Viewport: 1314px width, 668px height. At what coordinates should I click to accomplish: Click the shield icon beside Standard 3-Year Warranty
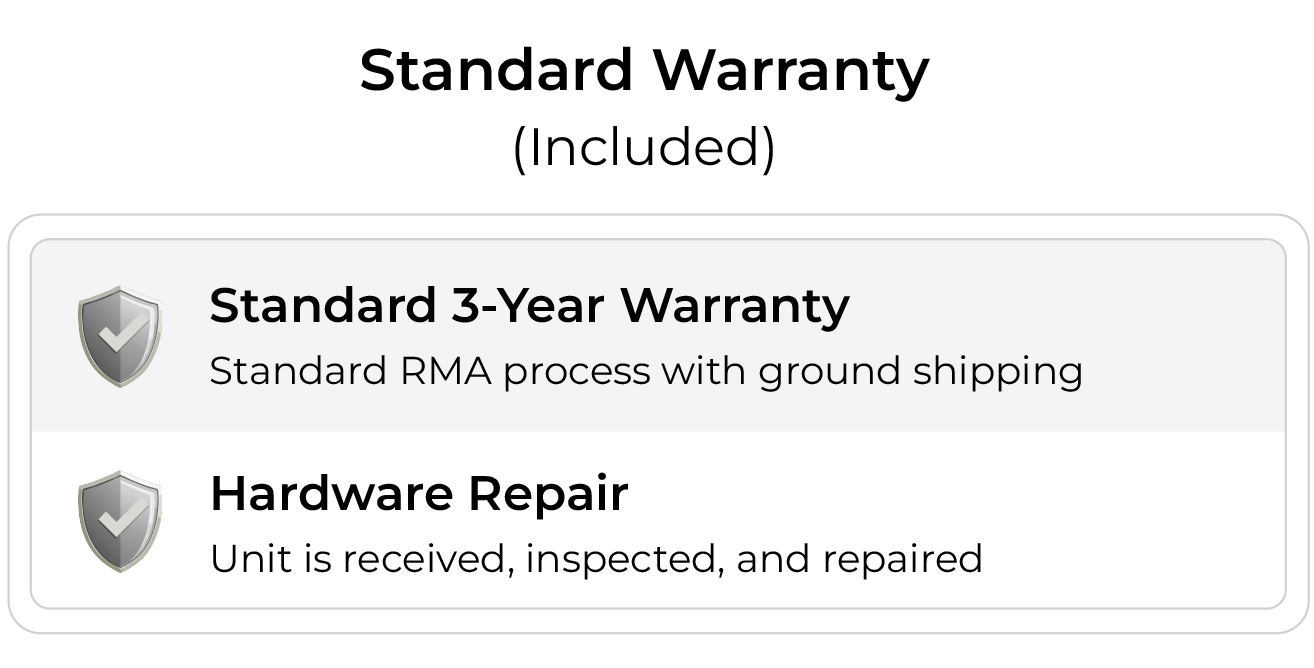pos(120,336)
